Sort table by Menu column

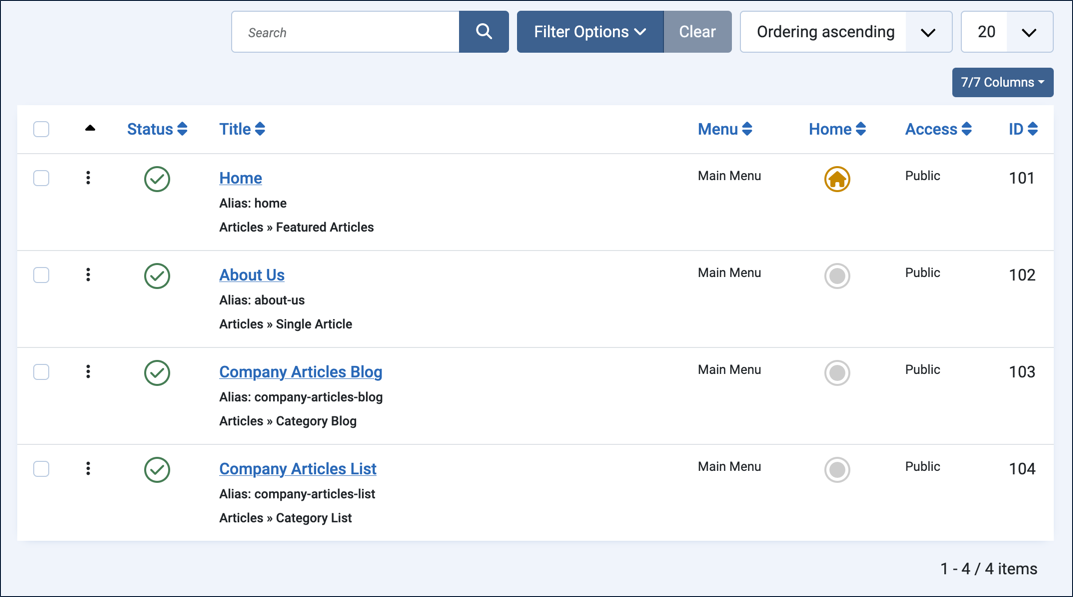(725, 129)
